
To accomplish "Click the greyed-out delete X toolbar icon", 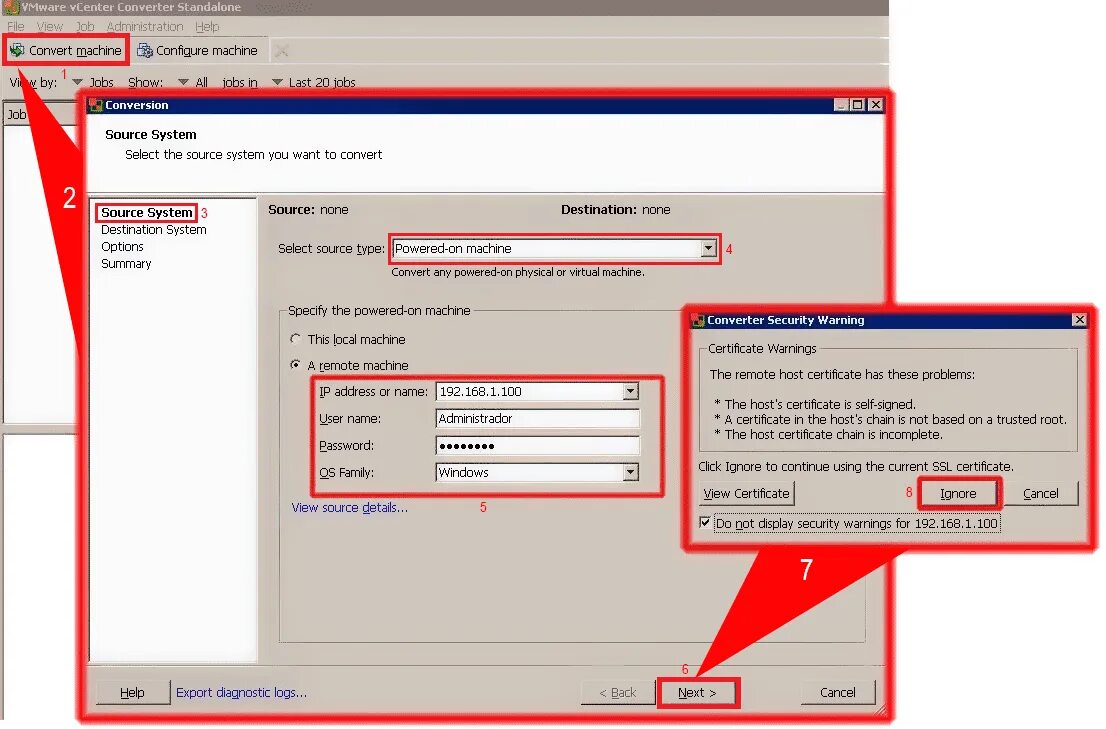I will 281,51.
